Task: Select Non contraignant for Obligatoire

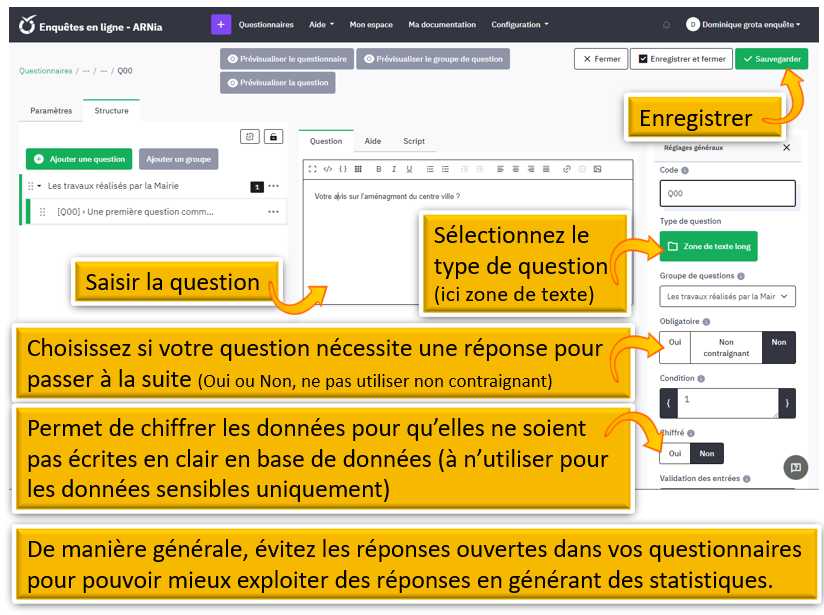Action: (726, 347)
